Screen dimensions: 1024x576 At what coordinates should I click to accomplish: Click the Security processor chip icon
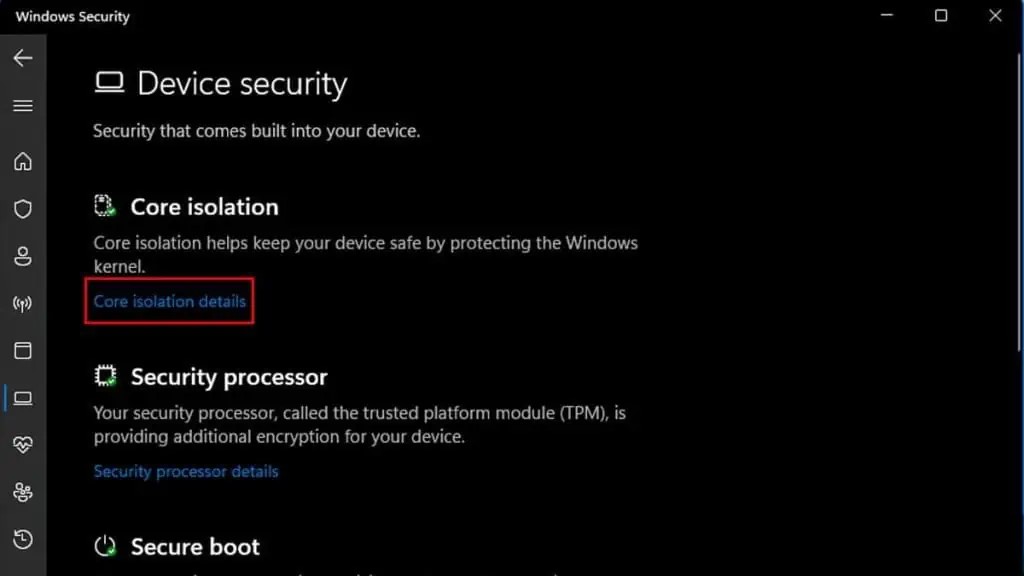tap(105, 376)
